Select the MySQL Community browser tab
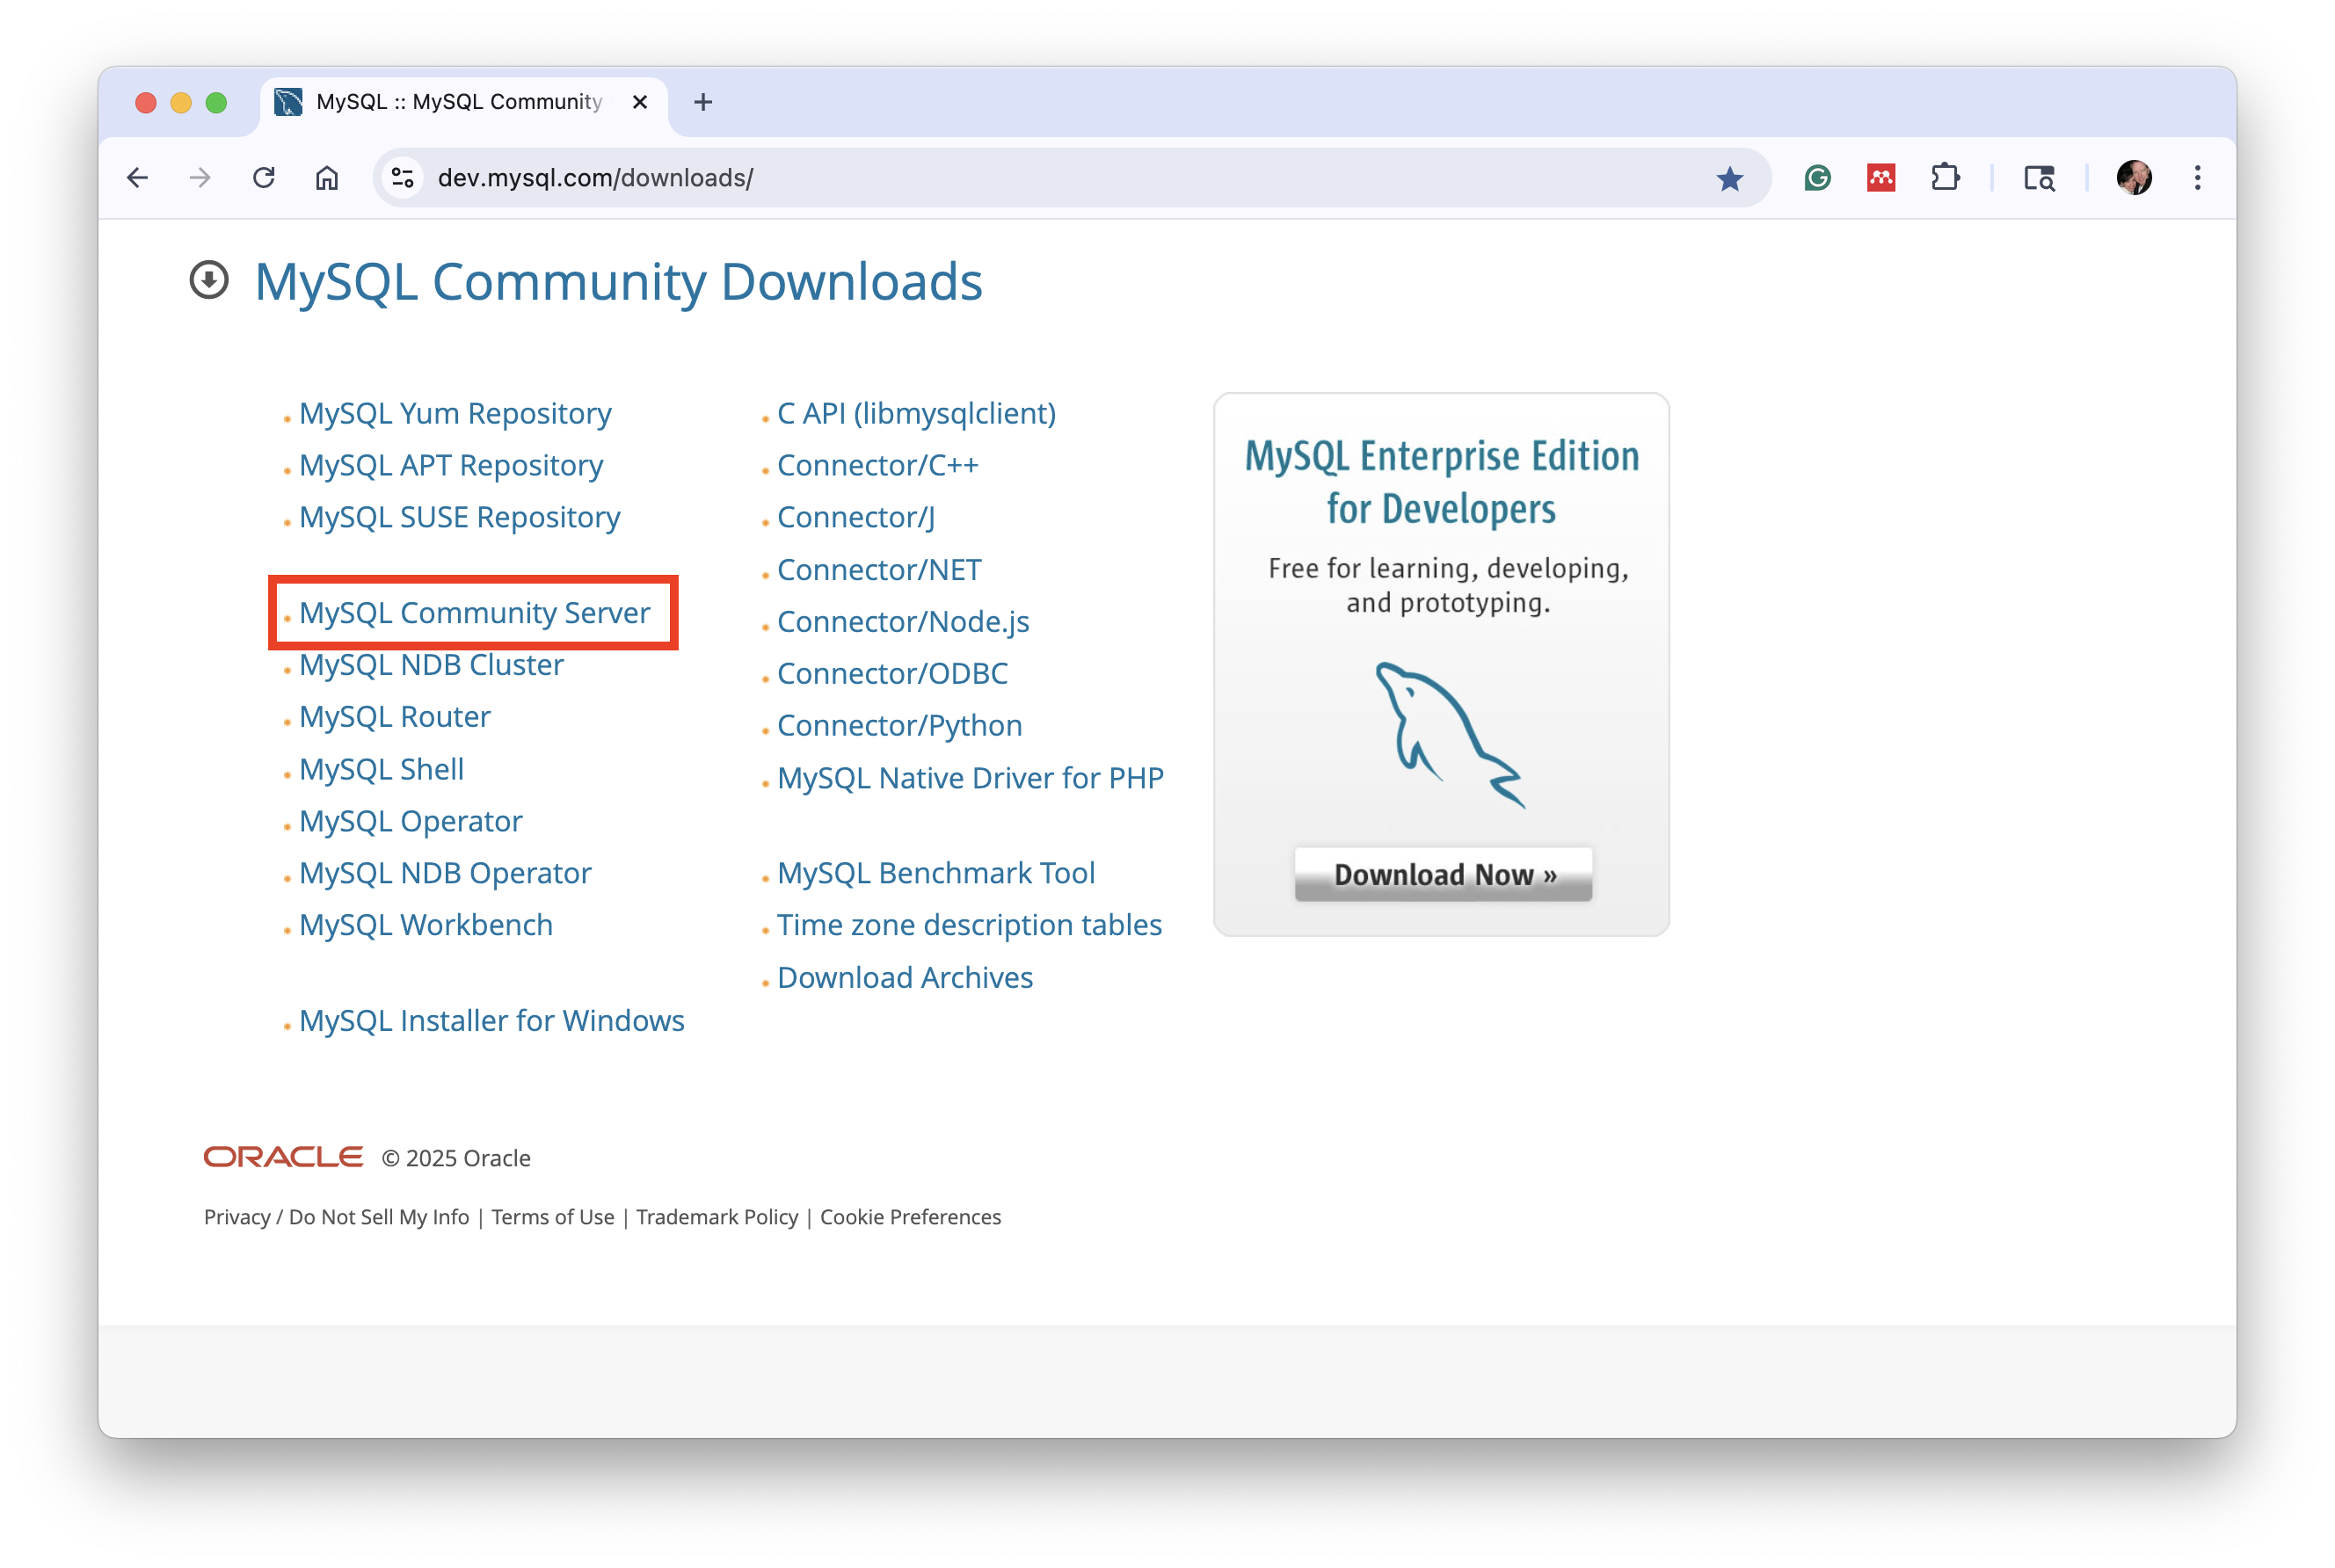The height and width of the screenshot is (1568, 2335). pyautogui.click(x=464, y=102)
